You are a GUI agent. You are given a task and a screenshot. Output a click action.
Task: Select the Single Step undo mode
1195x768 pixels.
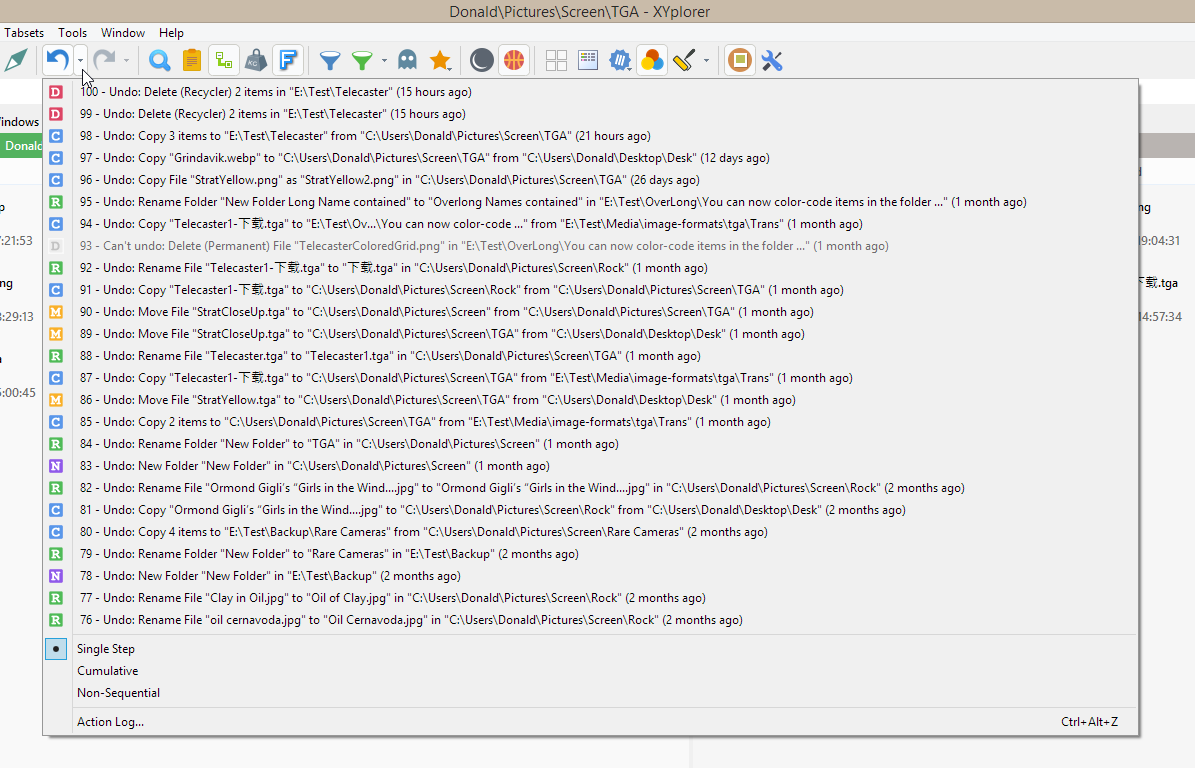tap(106, 649)
